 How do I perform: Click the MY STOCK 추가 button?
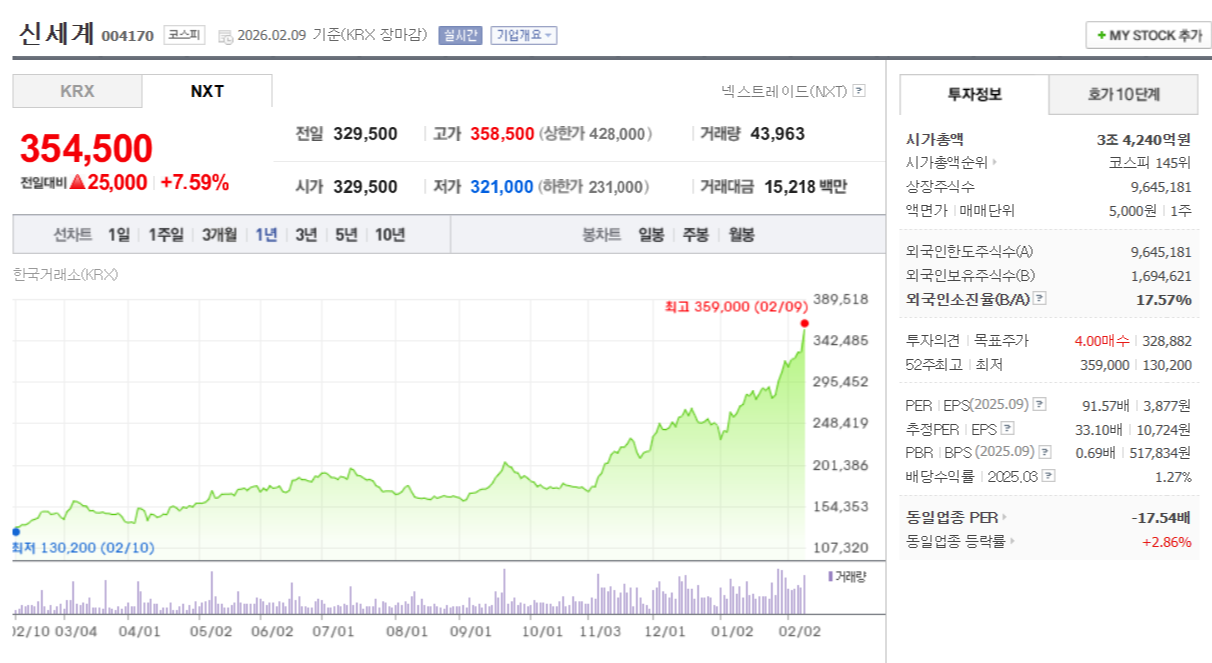click(1148, 35)
